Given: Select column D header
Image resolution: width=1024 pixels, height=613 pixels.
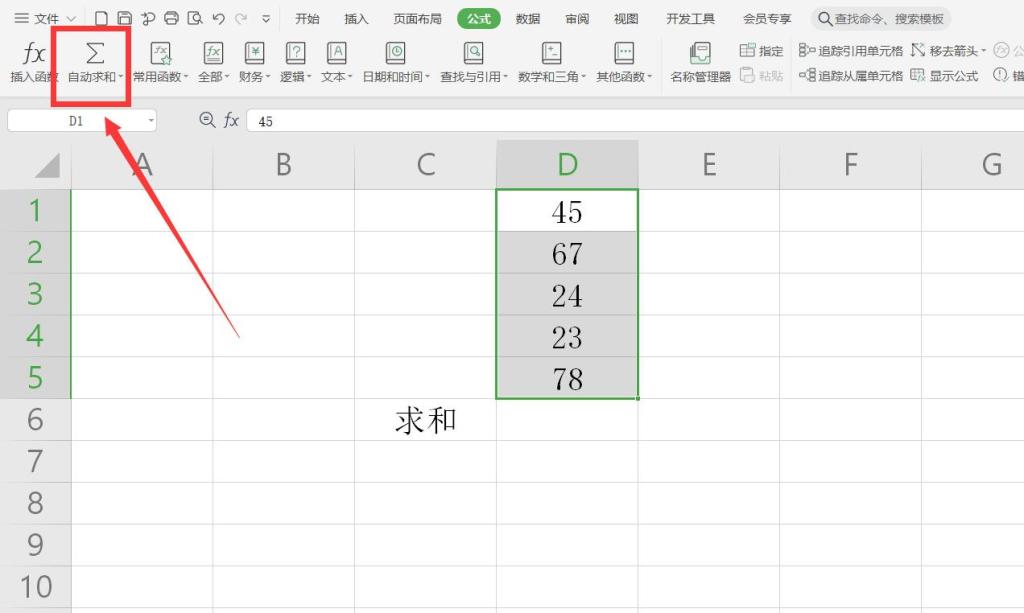Looking at the screenshot, I should [x=567, y=165].
